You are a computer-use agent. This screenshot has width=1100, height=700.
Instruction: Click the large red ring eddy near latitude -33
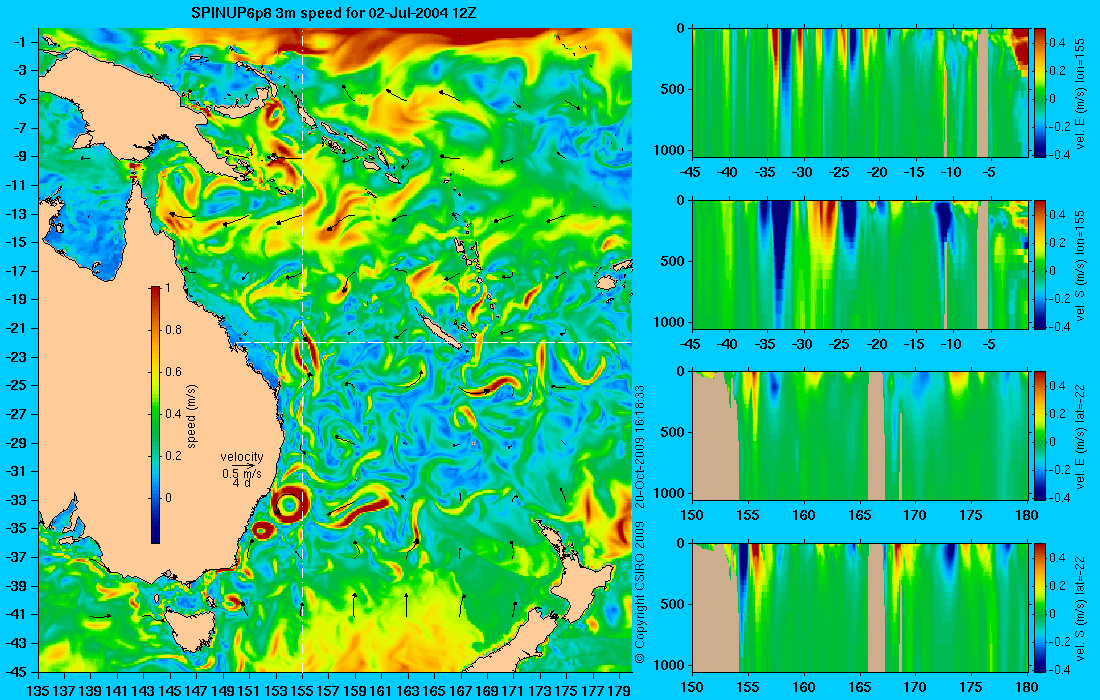(288, 504)
